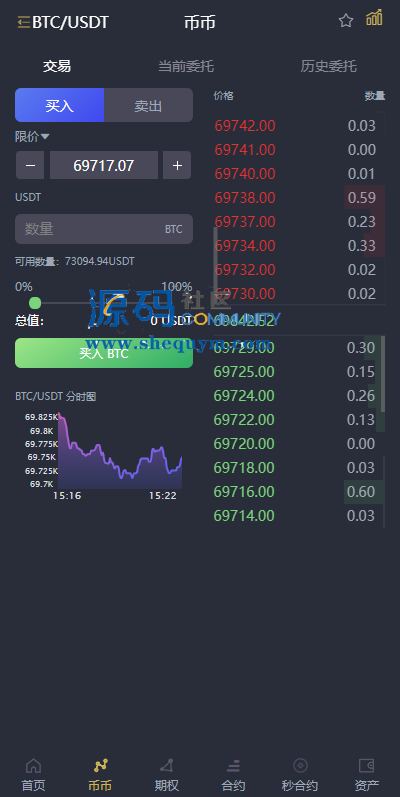The image size is (400, 797).
Task: Click the percentage slider green handle
Action: coord(35,303)
